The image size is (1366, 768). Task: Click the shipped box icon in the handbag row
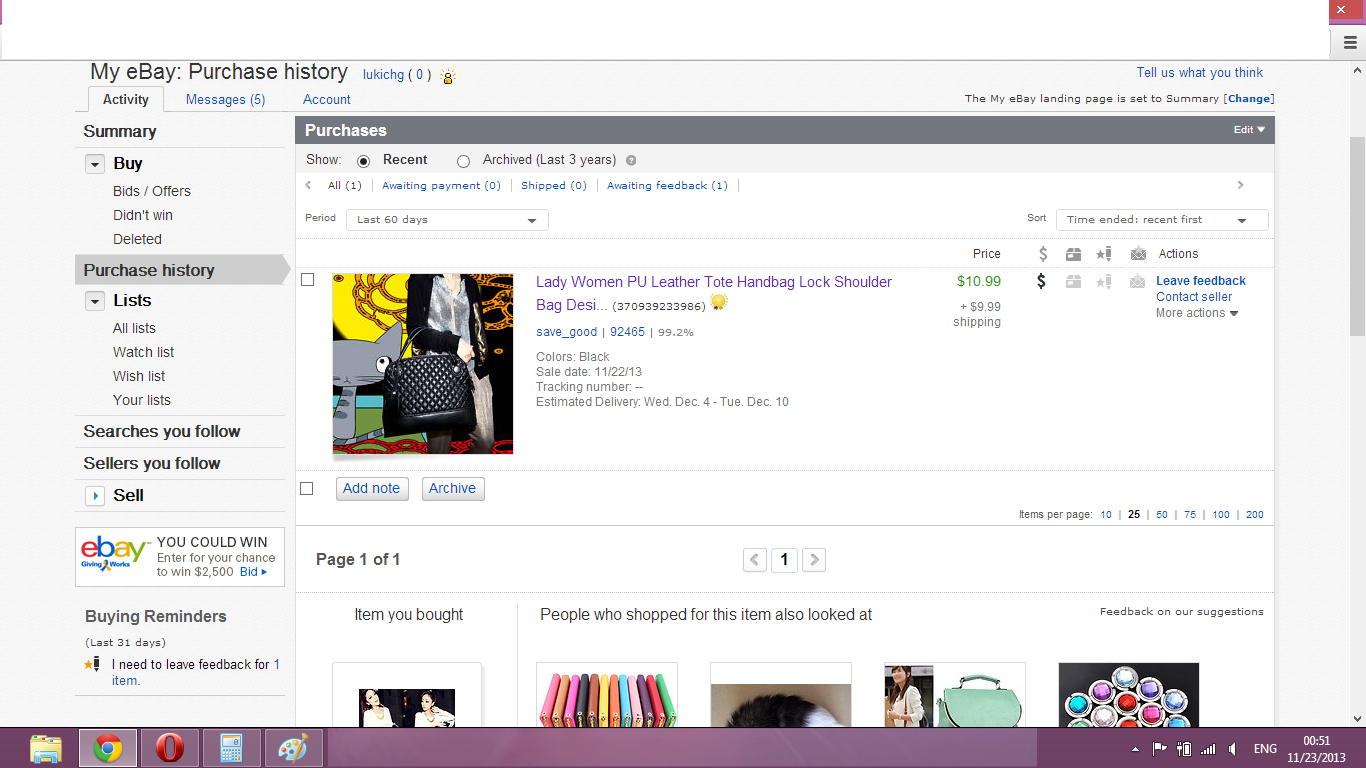point(1073,282)
